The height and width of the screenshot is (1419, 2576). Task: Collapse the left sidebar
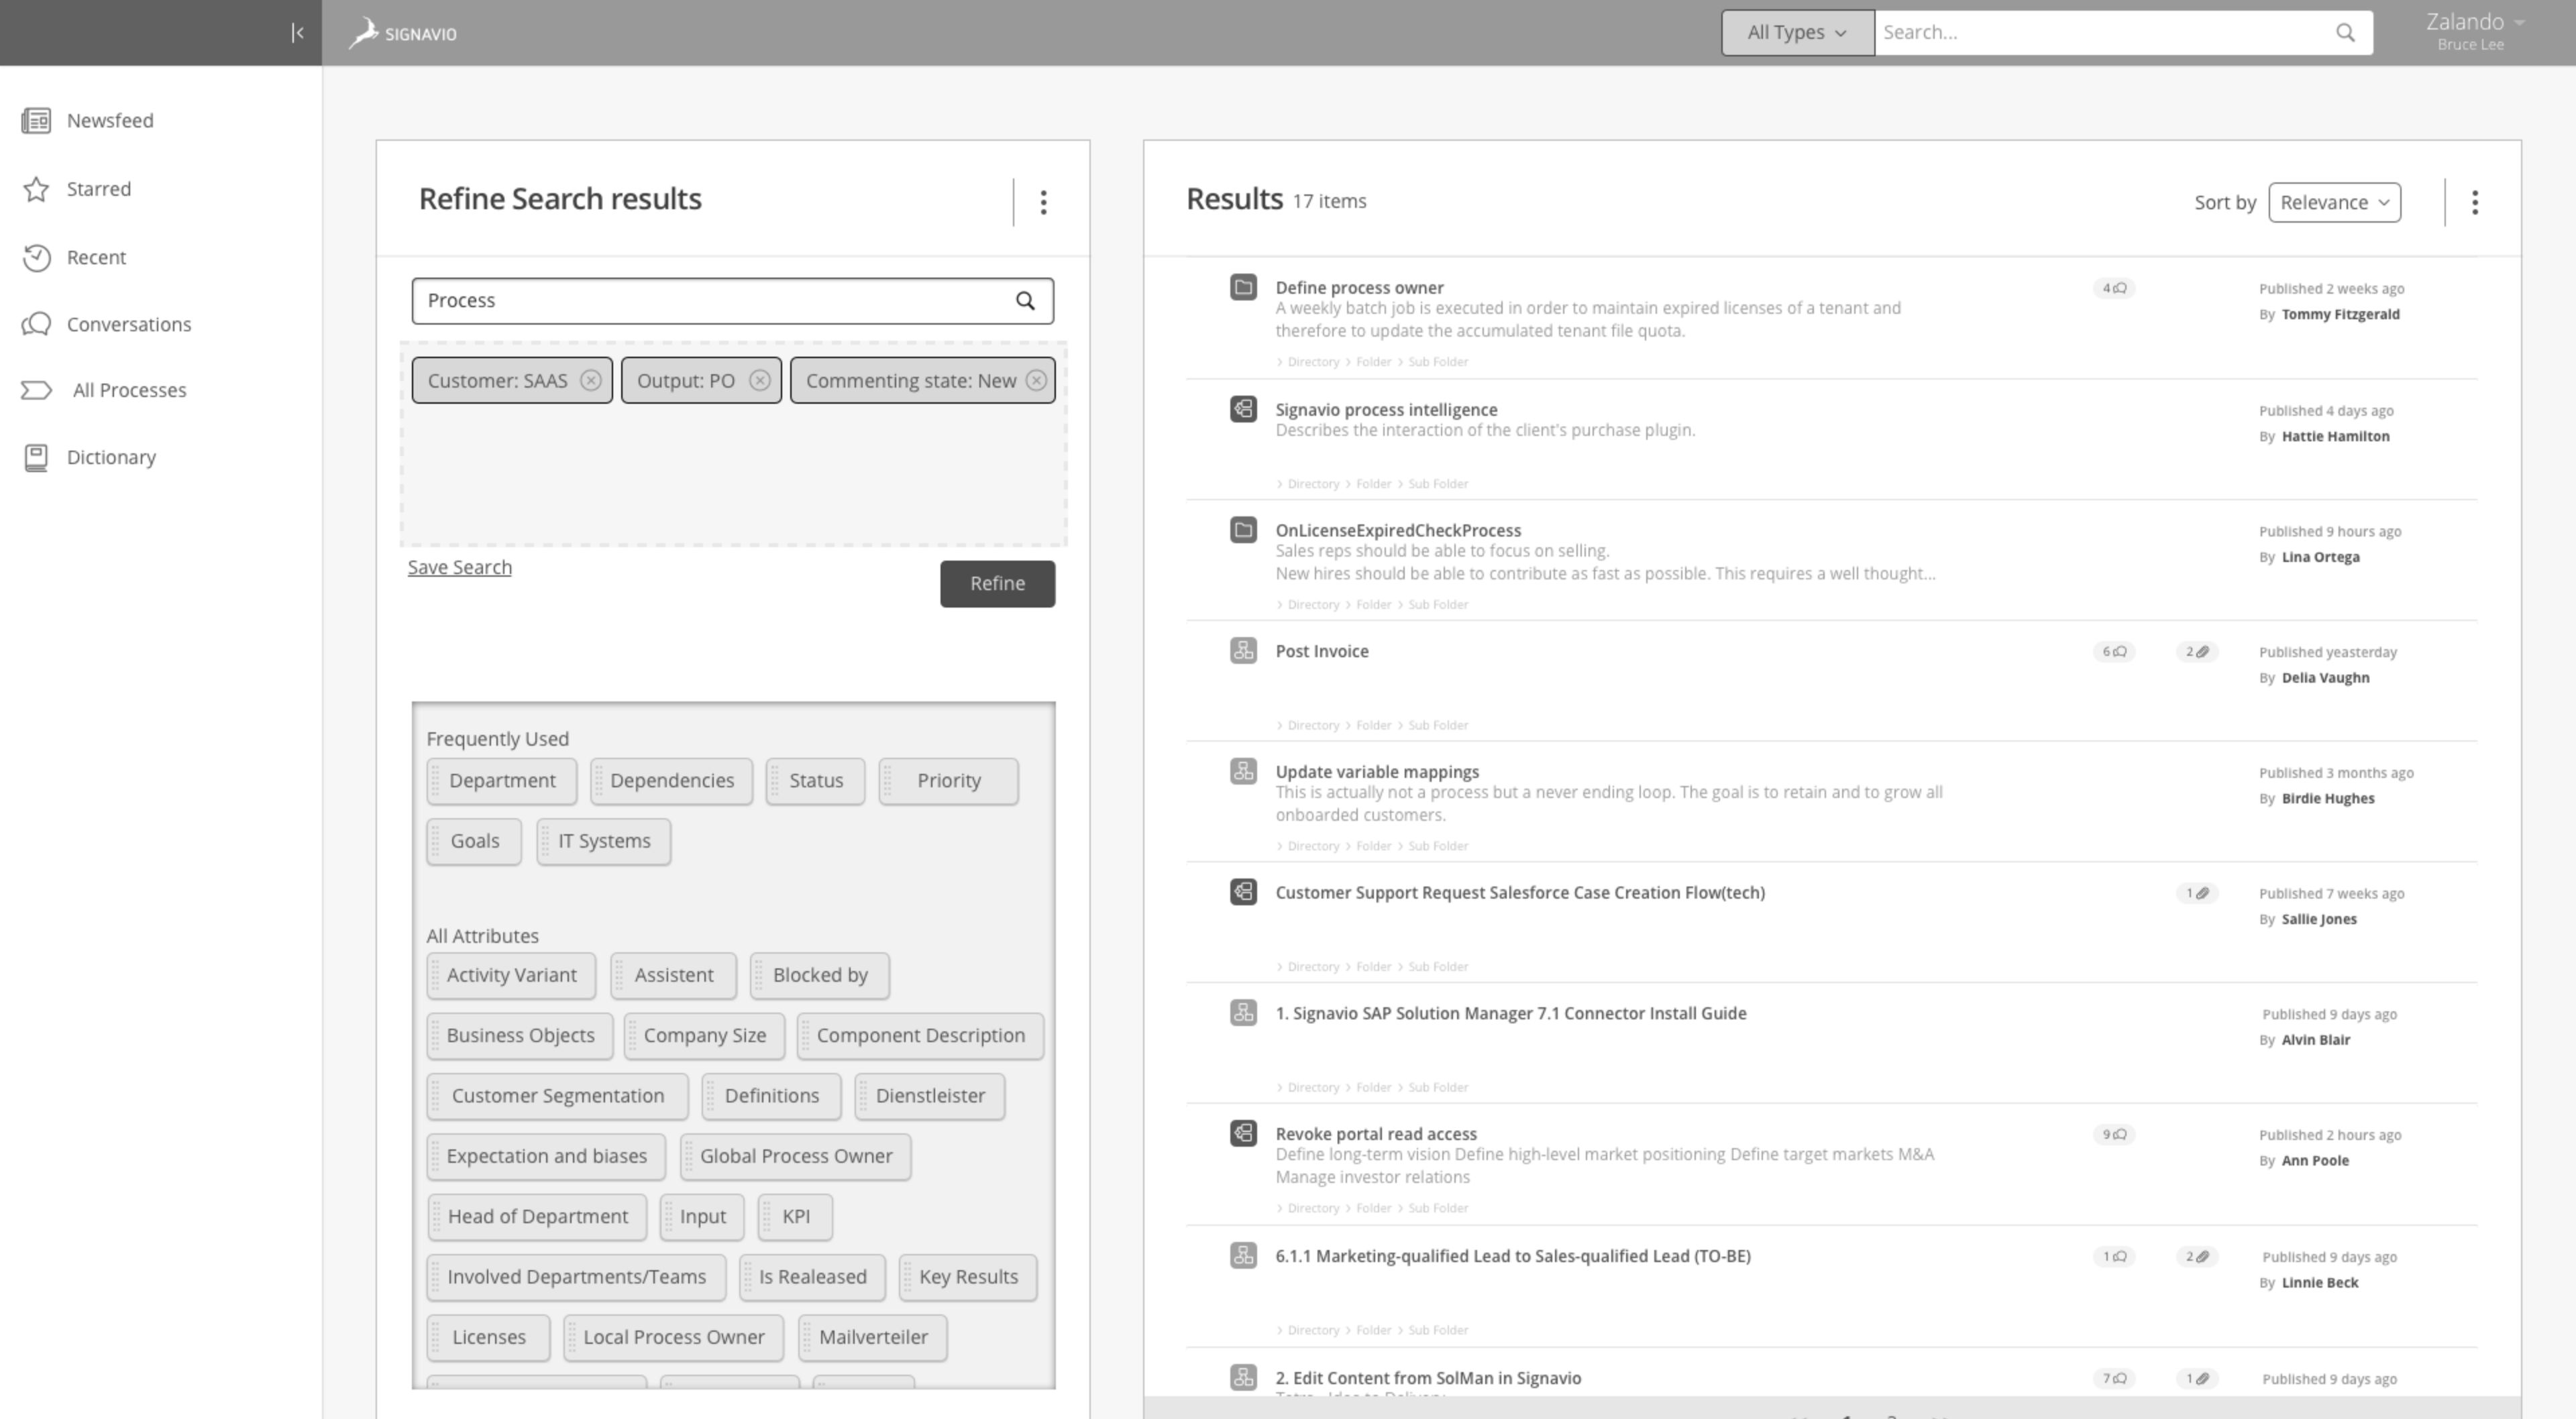click(297, 33)
